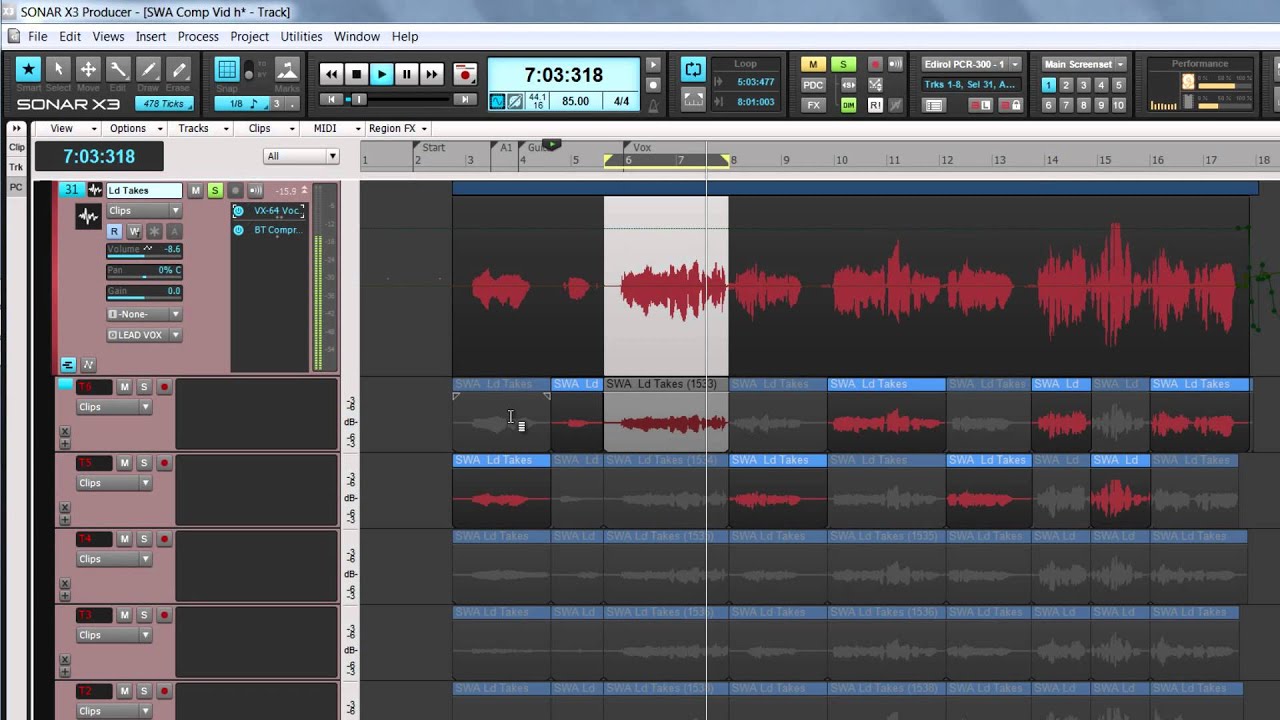Select the PC ProChannel tab

point(17,187)
